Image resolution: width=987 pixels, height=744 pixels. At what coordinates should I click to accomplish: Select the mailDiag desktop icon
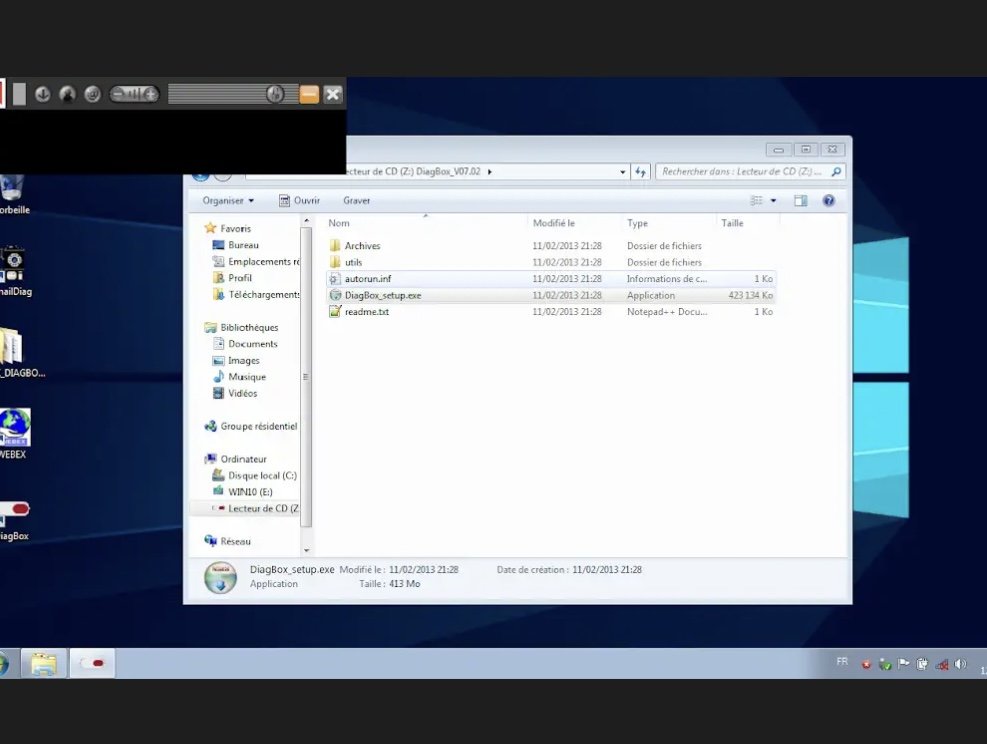click(14, 272)
